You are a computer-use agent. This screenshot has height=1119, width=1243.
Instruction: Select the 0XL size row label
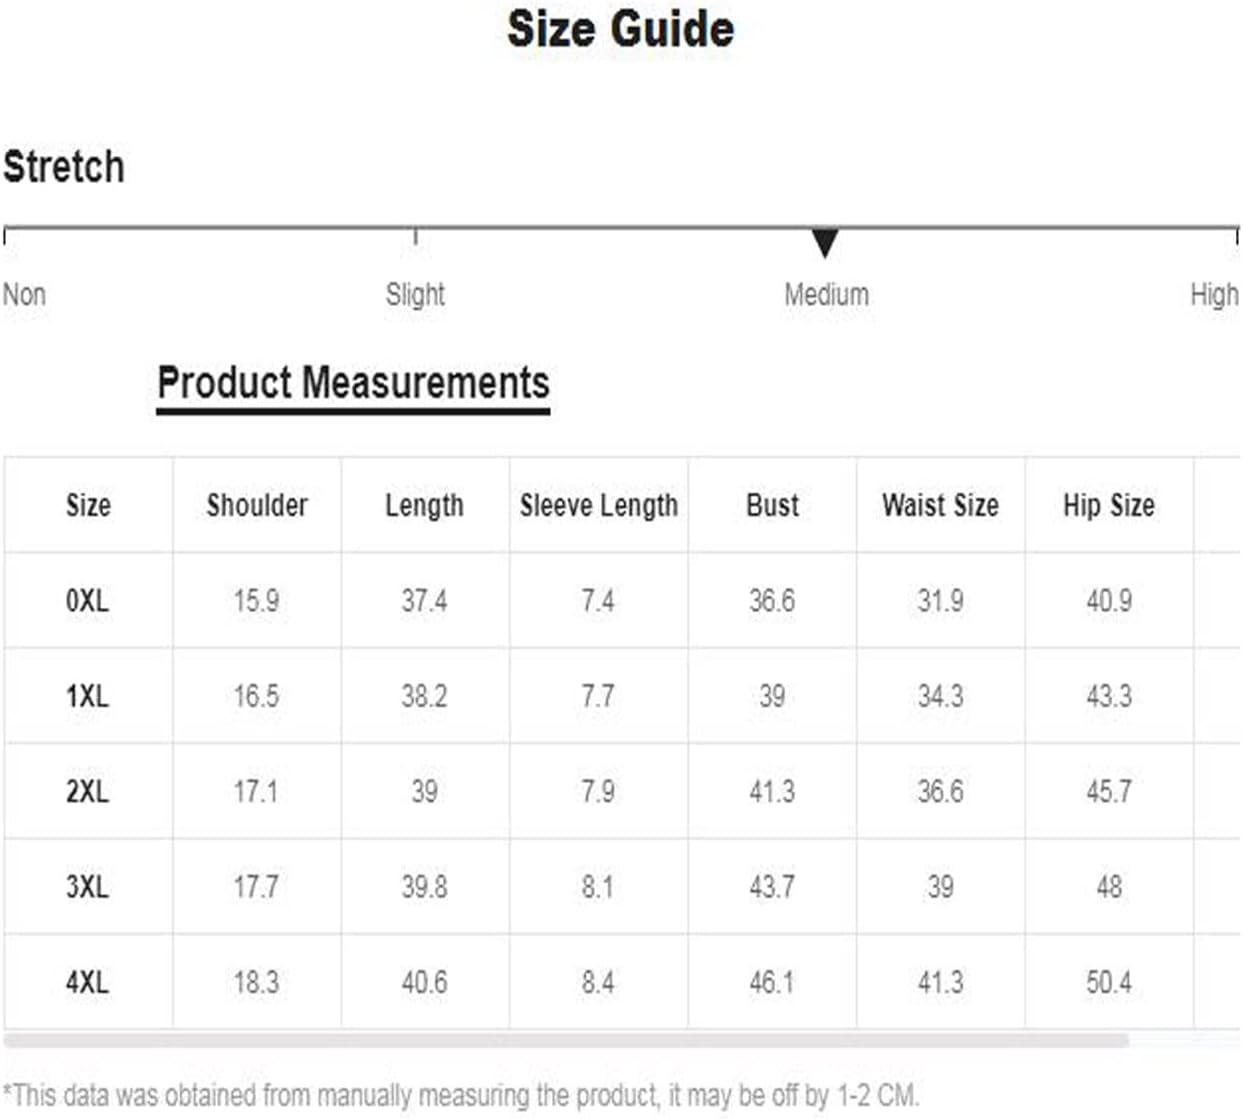88,600
